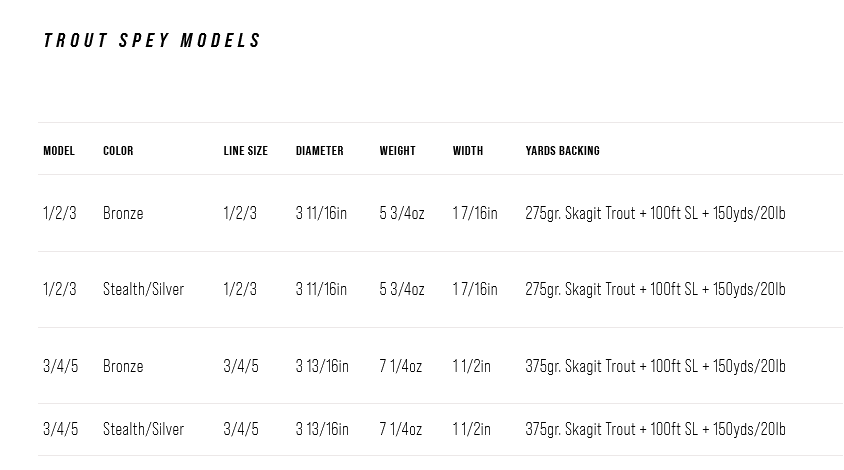Select Stealth/Silver in the last 3/4/5 row
Screen dimensions: 844x470
[143, 429]
